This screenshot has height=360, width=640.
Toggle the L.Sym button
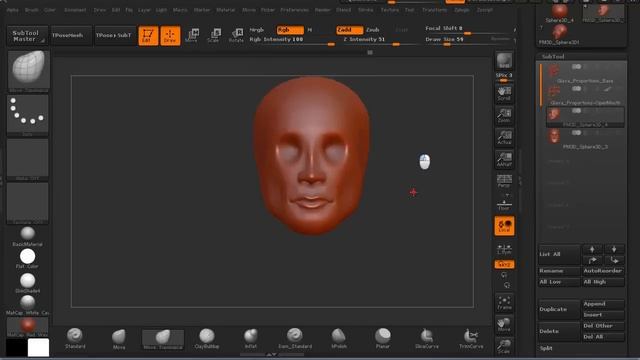pos(504,249)
